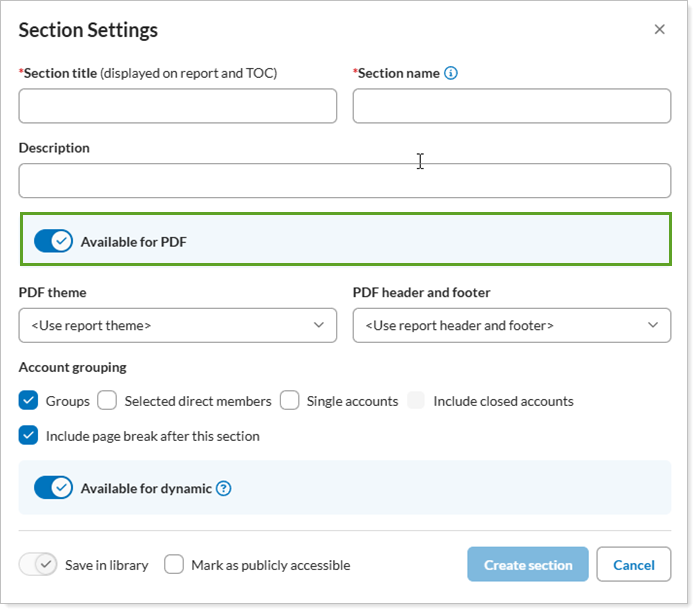
Task: Focus the Section name input field
Action: coord(512,106)
